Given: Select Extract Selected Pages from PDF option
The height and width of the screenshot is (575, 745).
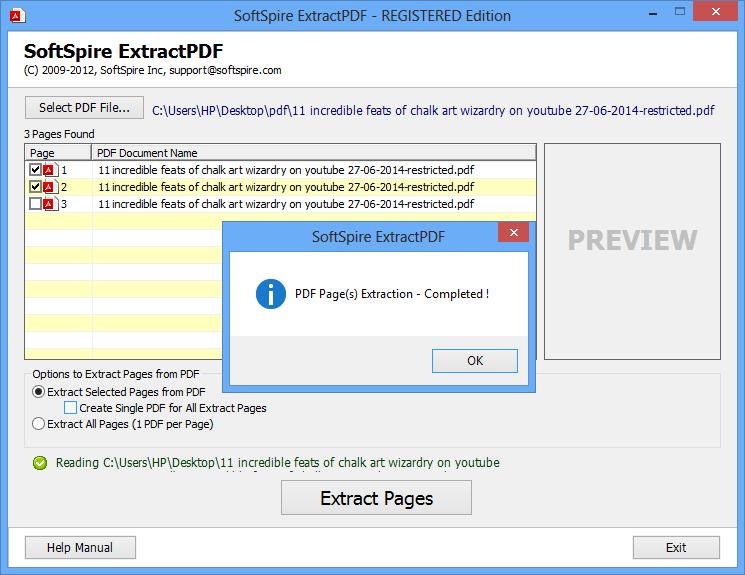Looking at the screenshot, I should tap(38, 392).
